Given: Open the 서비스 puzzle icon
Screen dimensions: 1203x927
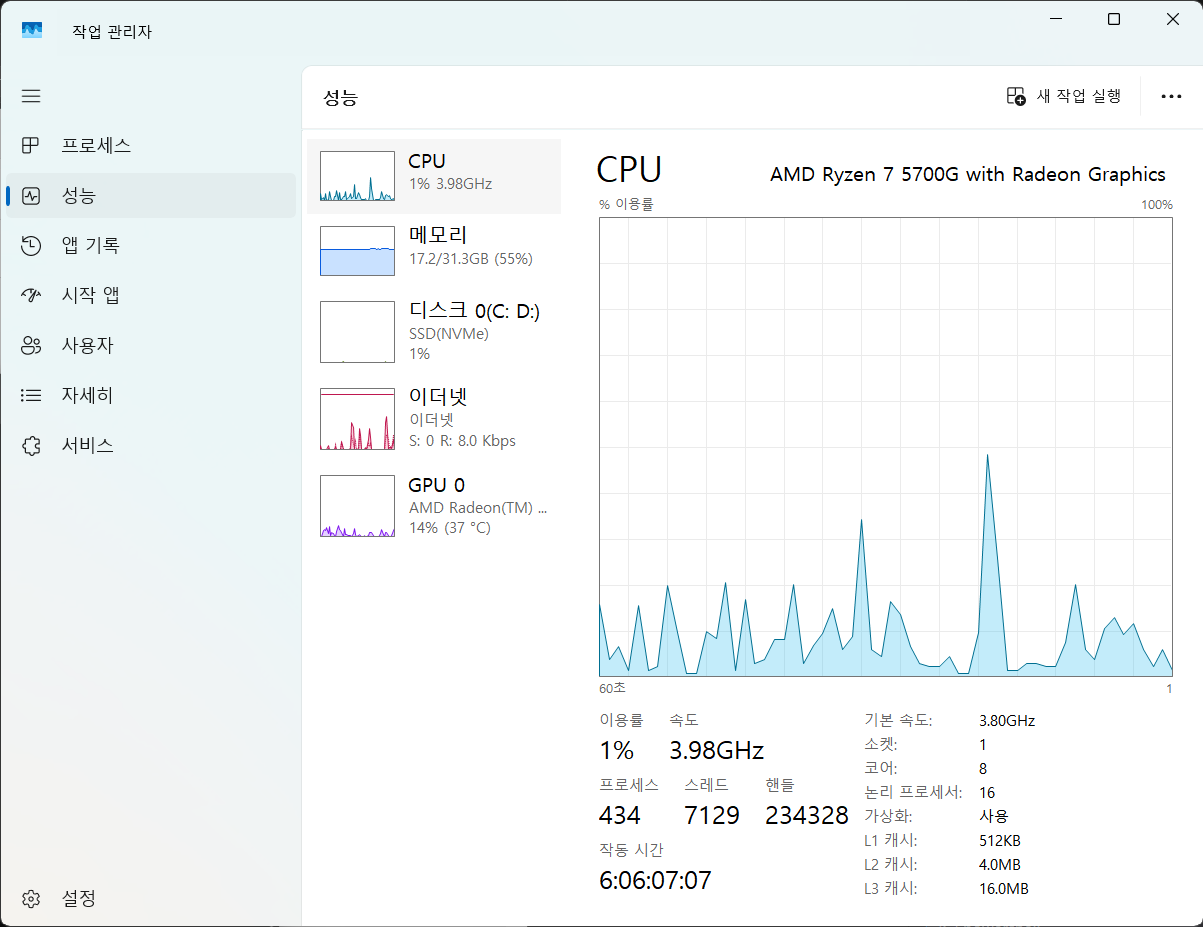Looking at the screenshot, I should click(31, 446).
